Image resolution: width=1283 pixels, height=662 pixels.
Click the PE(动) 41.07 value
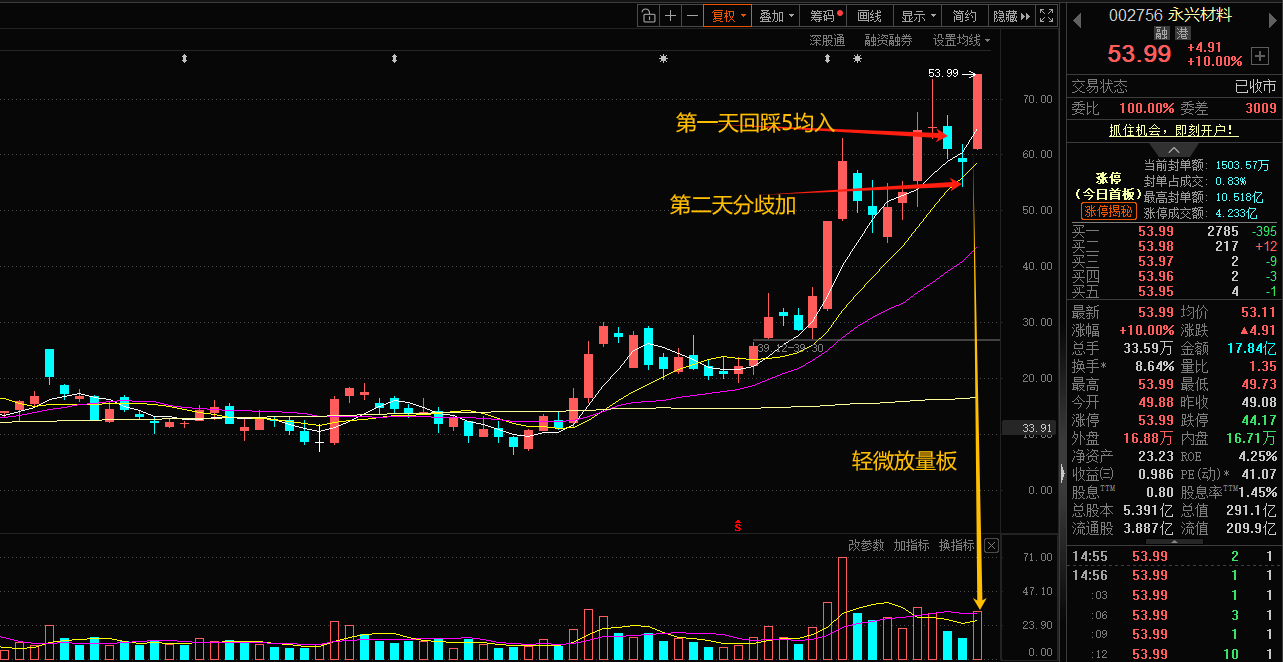(1257, 474)
